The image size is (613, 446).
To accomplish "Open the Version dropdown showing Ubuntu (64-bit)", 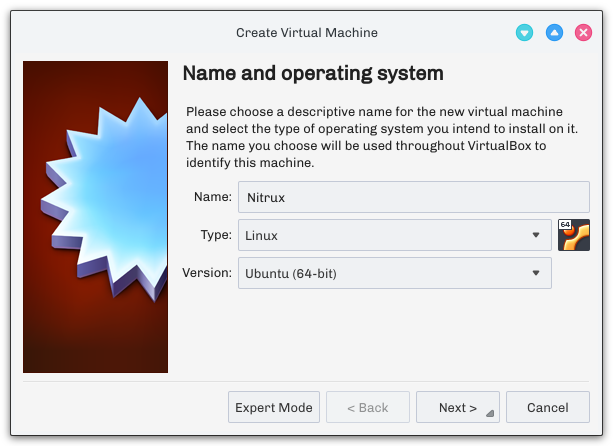I will (x=395, y=273).
